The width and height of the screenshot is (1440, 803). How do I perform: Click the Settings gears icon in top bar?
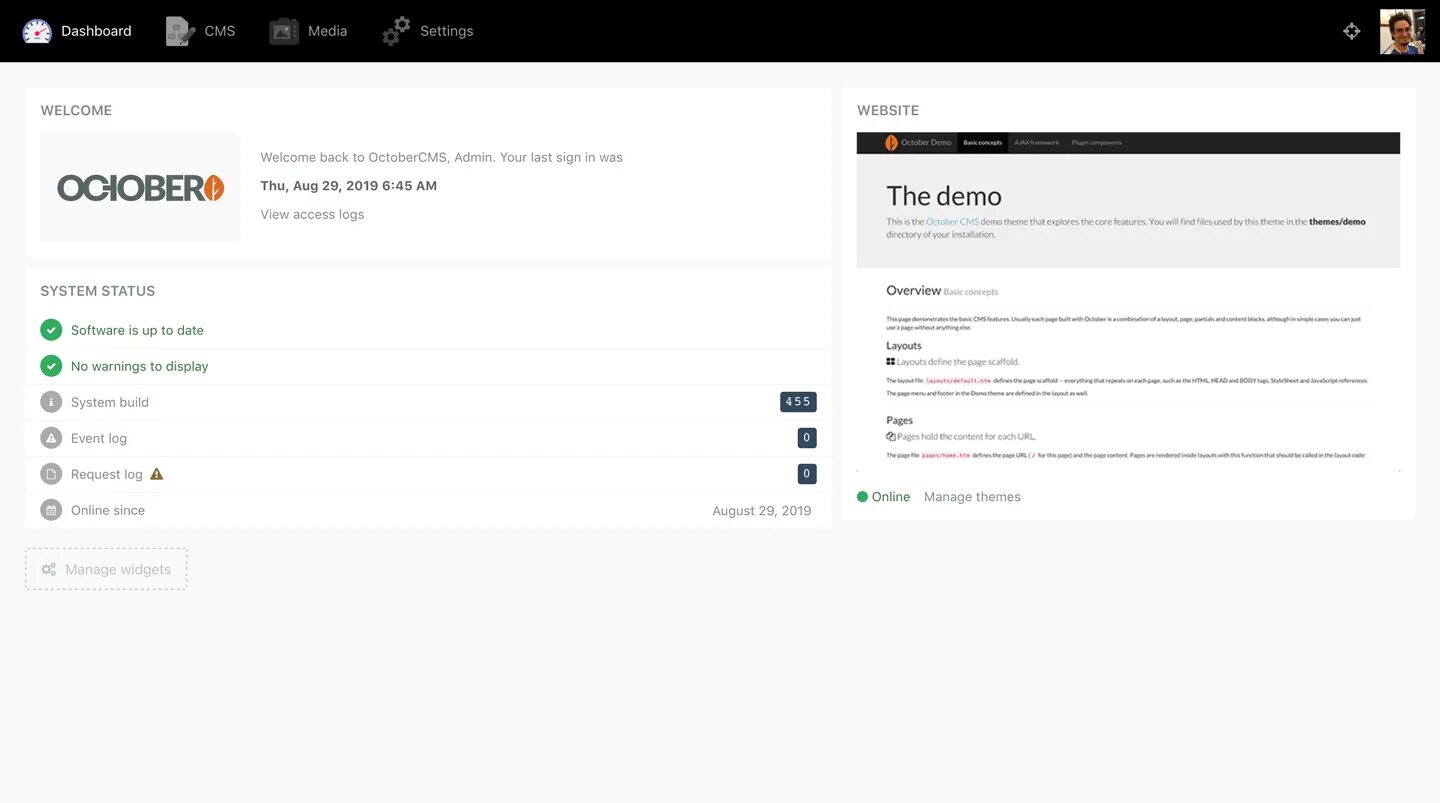click(x=396, y=30)
